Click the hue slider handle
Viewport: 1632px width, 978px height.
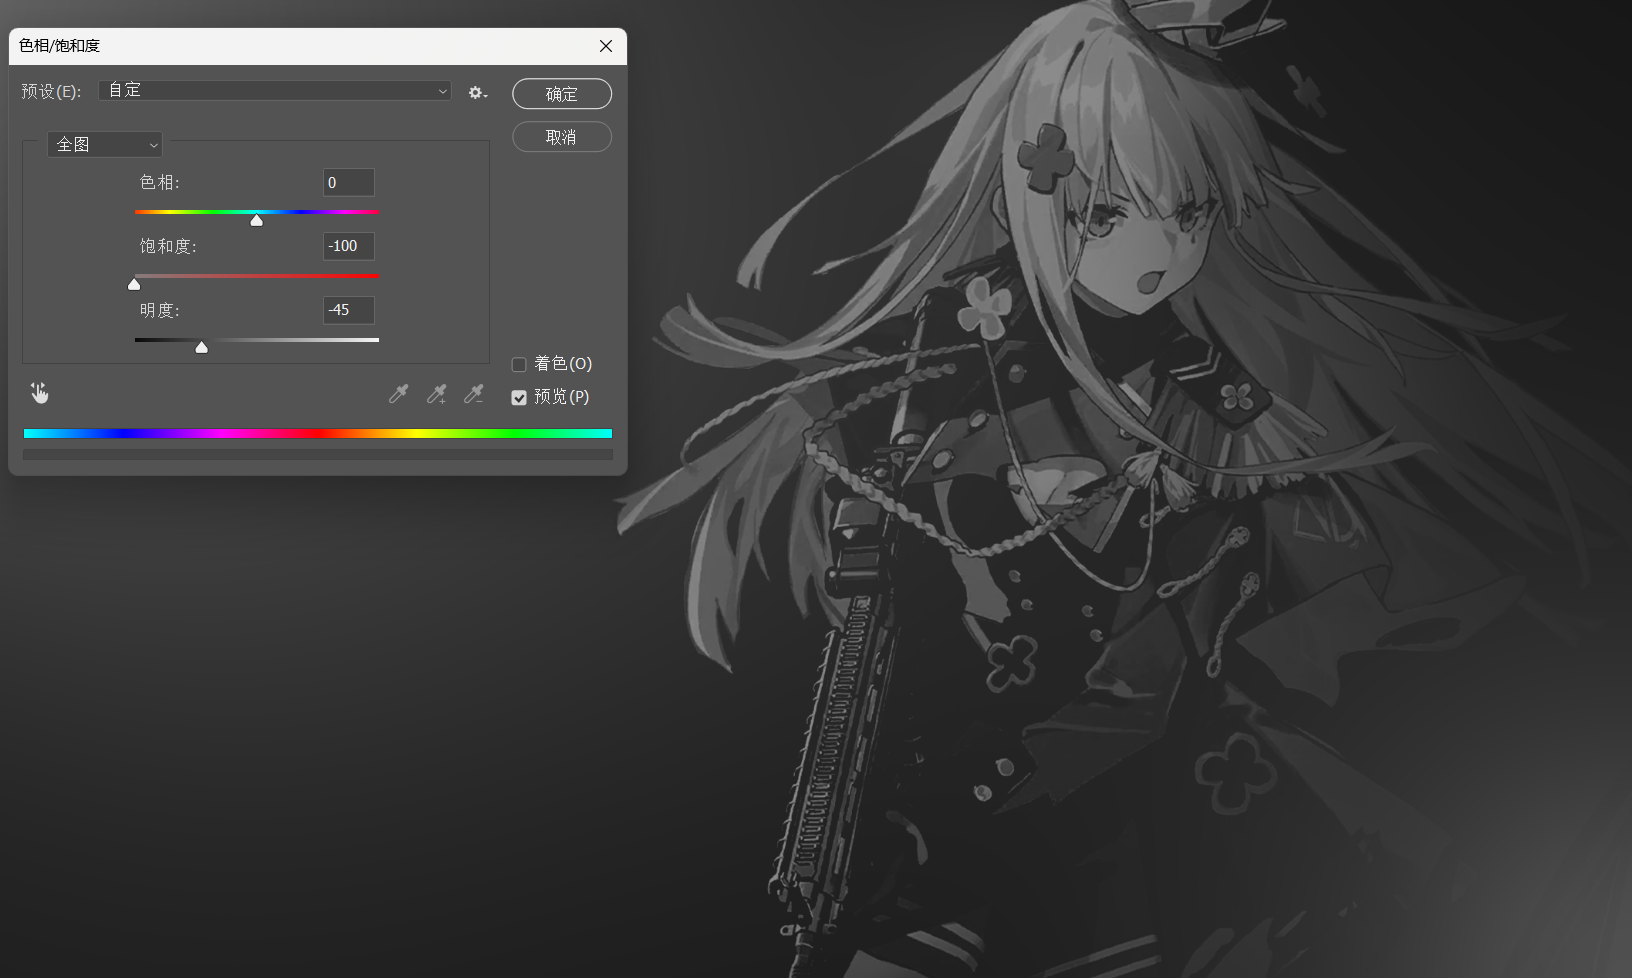[x=257, y=220]
